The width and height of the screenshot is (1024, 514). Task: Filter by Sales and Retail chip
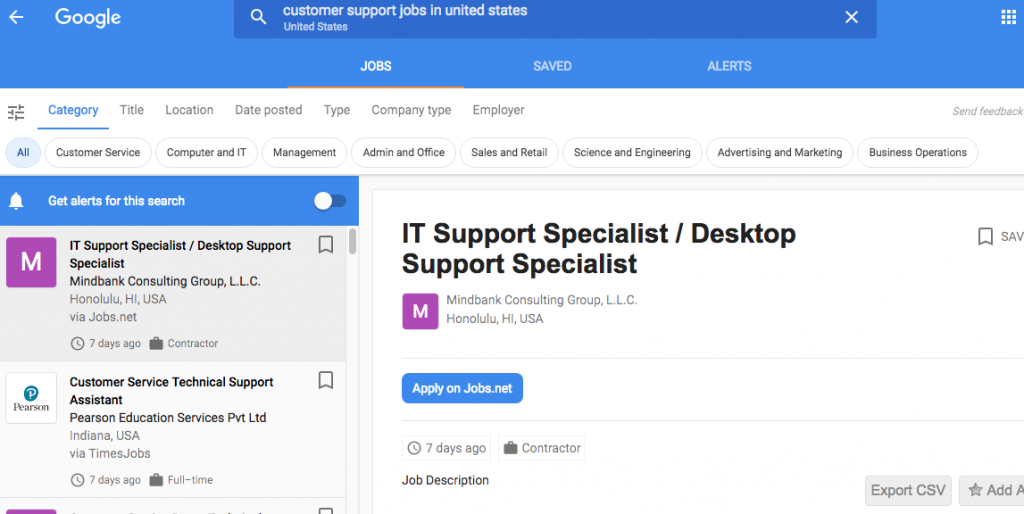tap(509, 153)
